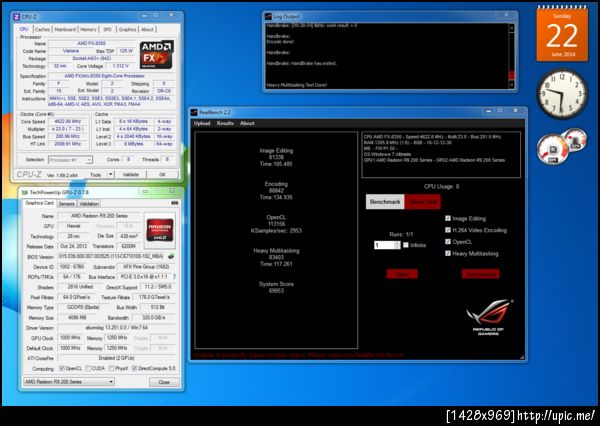This screenshot has width=600, height=426.
Task: Open the About tab in CPU-Z
Action: click(x=147, y=29)
